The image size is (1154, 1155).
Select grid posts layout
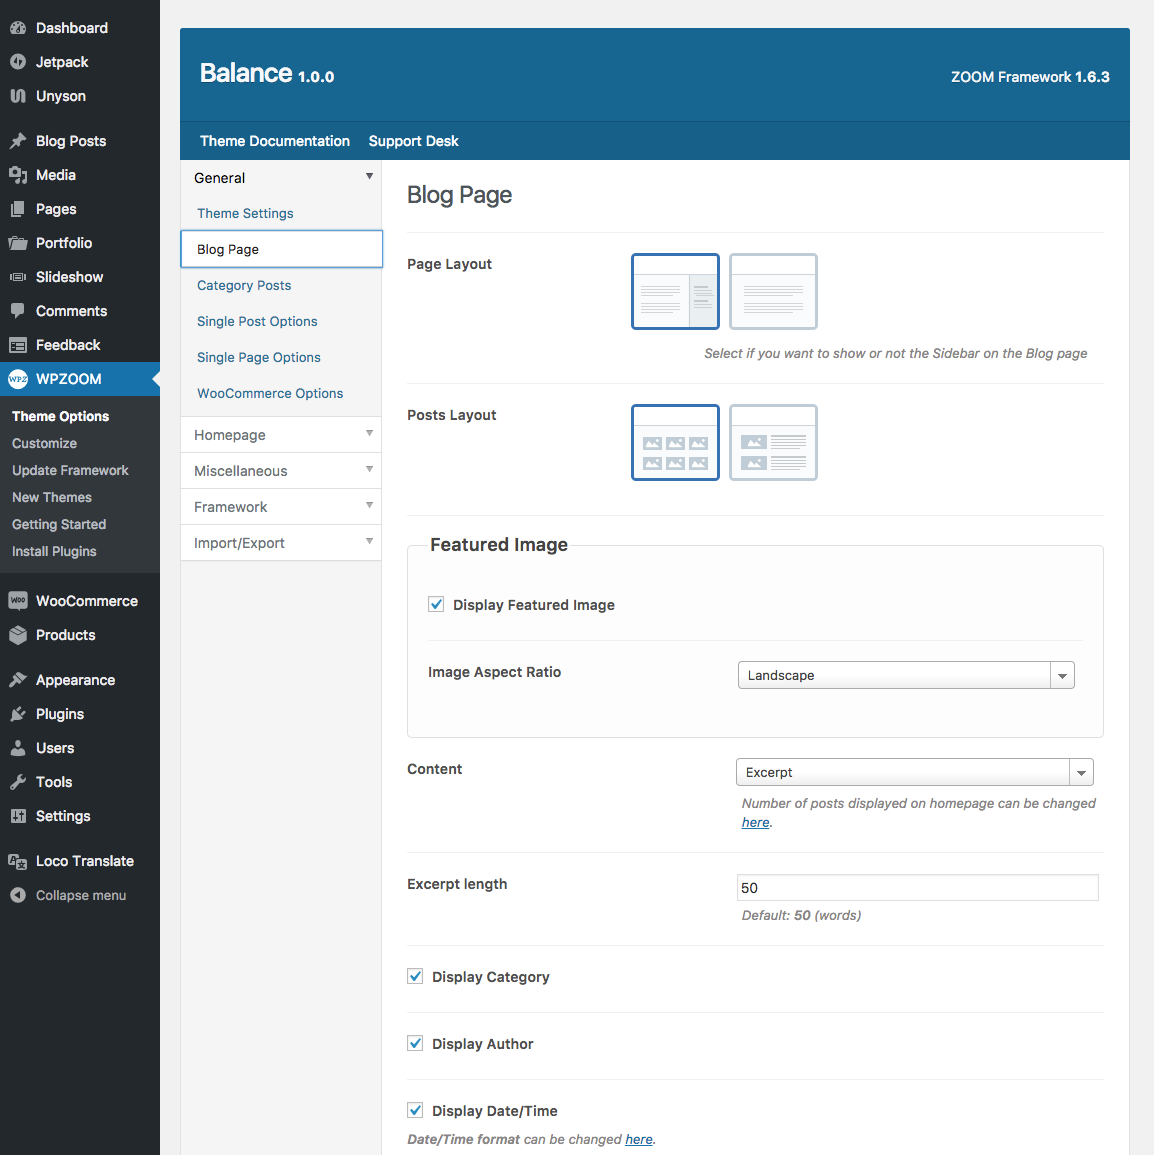[675, 443]
